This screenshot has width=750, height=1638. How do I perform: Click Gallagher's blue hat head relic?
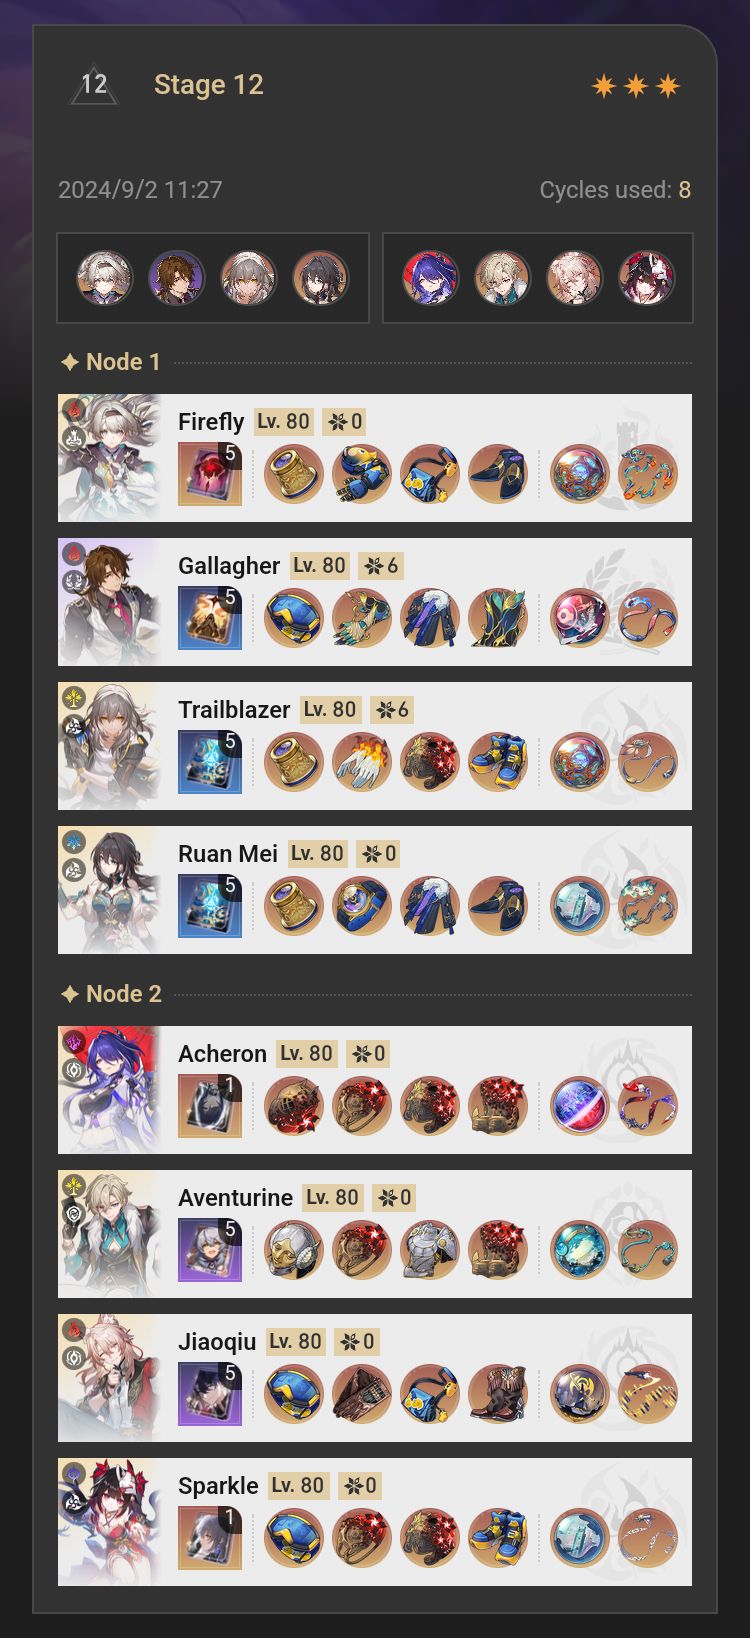[x=294, y=618]
